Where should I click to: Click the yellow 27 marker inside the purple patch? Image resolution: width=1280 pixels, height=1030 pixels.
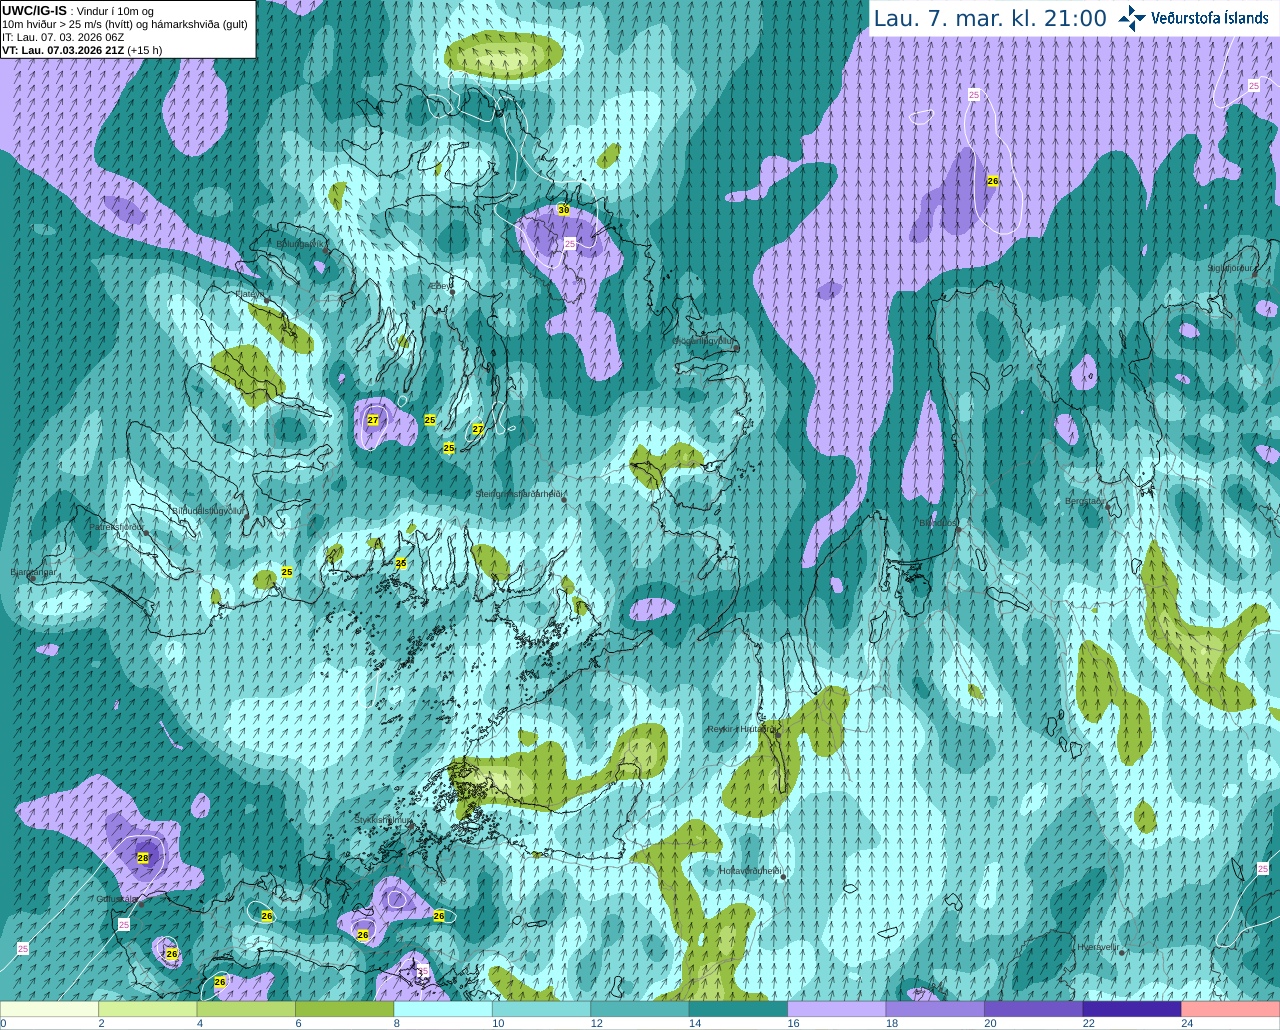(x=373, y=420)
